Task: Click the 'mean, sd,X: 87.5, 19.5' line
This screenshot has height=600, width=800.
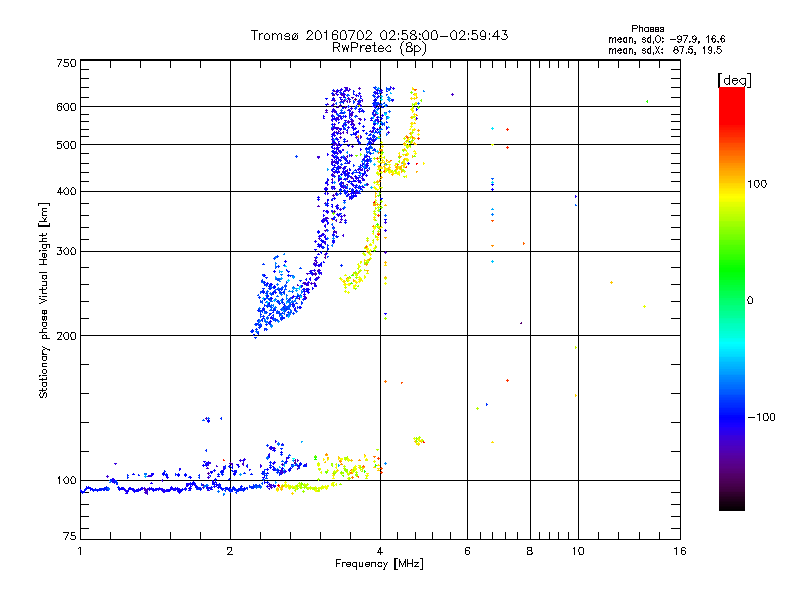Action: coord(665,50)
